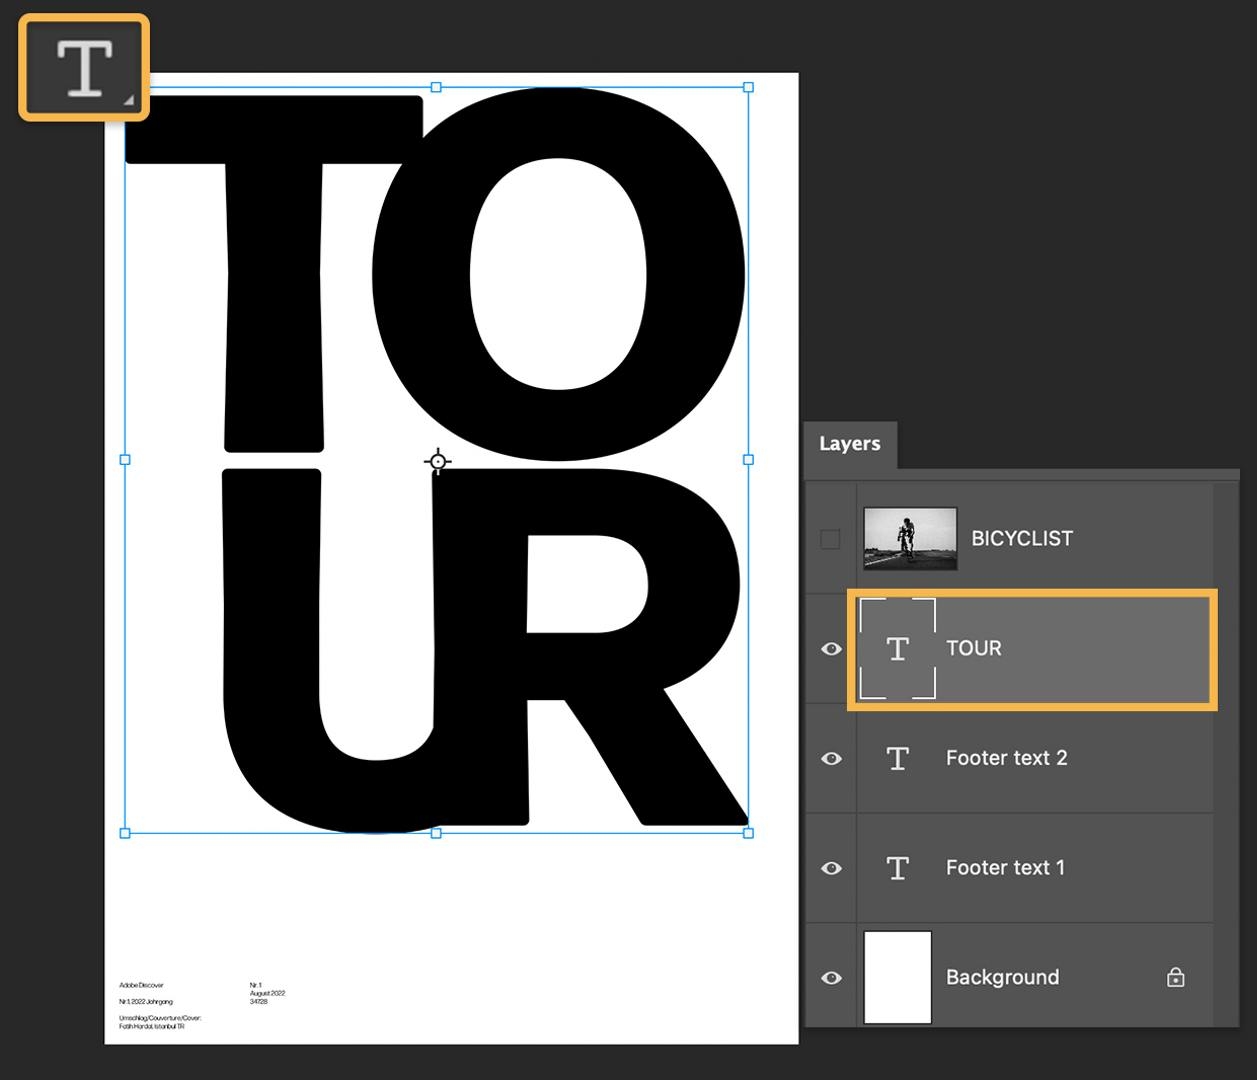This screenshot has height=1080, width=1257.
Task: Click the top-right transform handle
Action: click(x=748, y=88)
